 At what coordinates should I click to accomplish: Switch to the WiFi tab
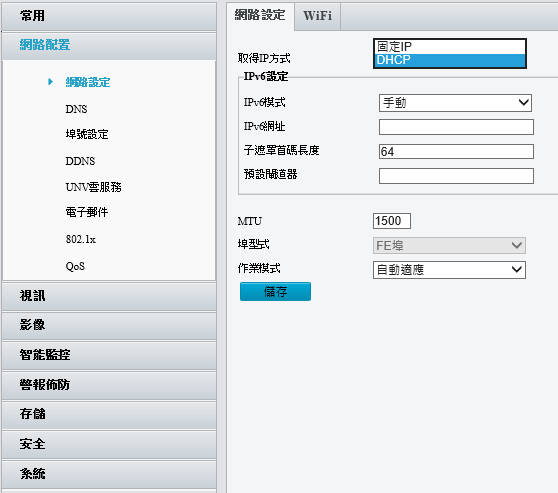[317, 16]
